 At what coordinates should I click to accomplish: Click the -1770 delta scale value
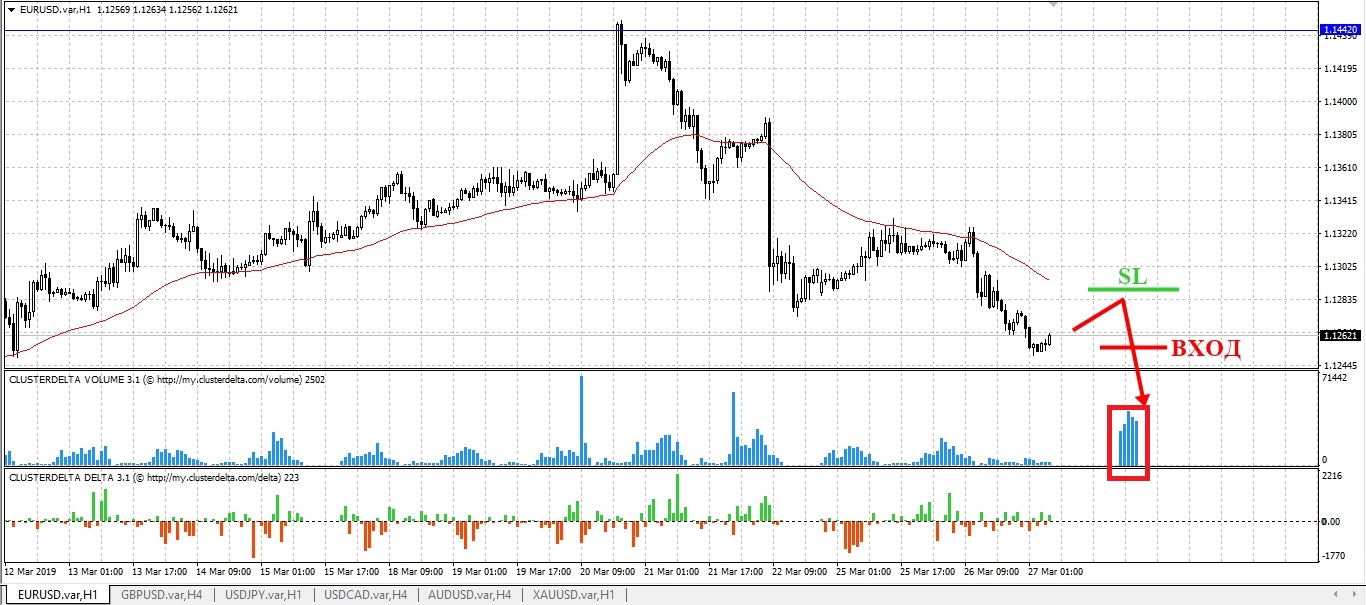click(x=1334, y=555)
